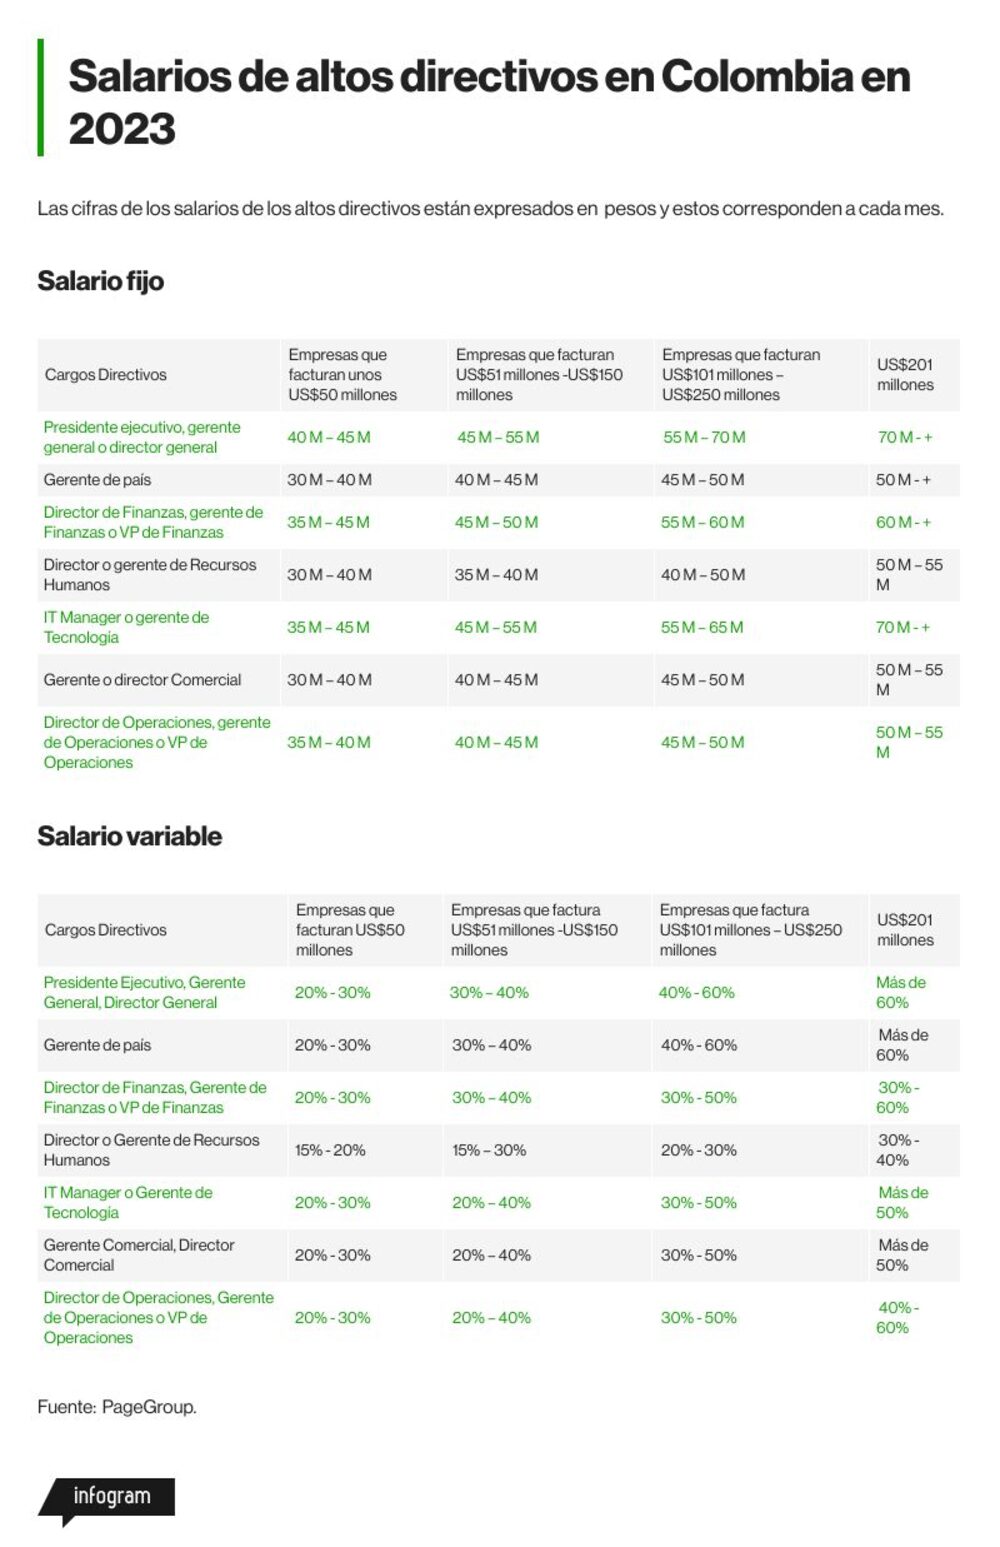Click the 'Fuente: PageGroup.' source text

117,1407
